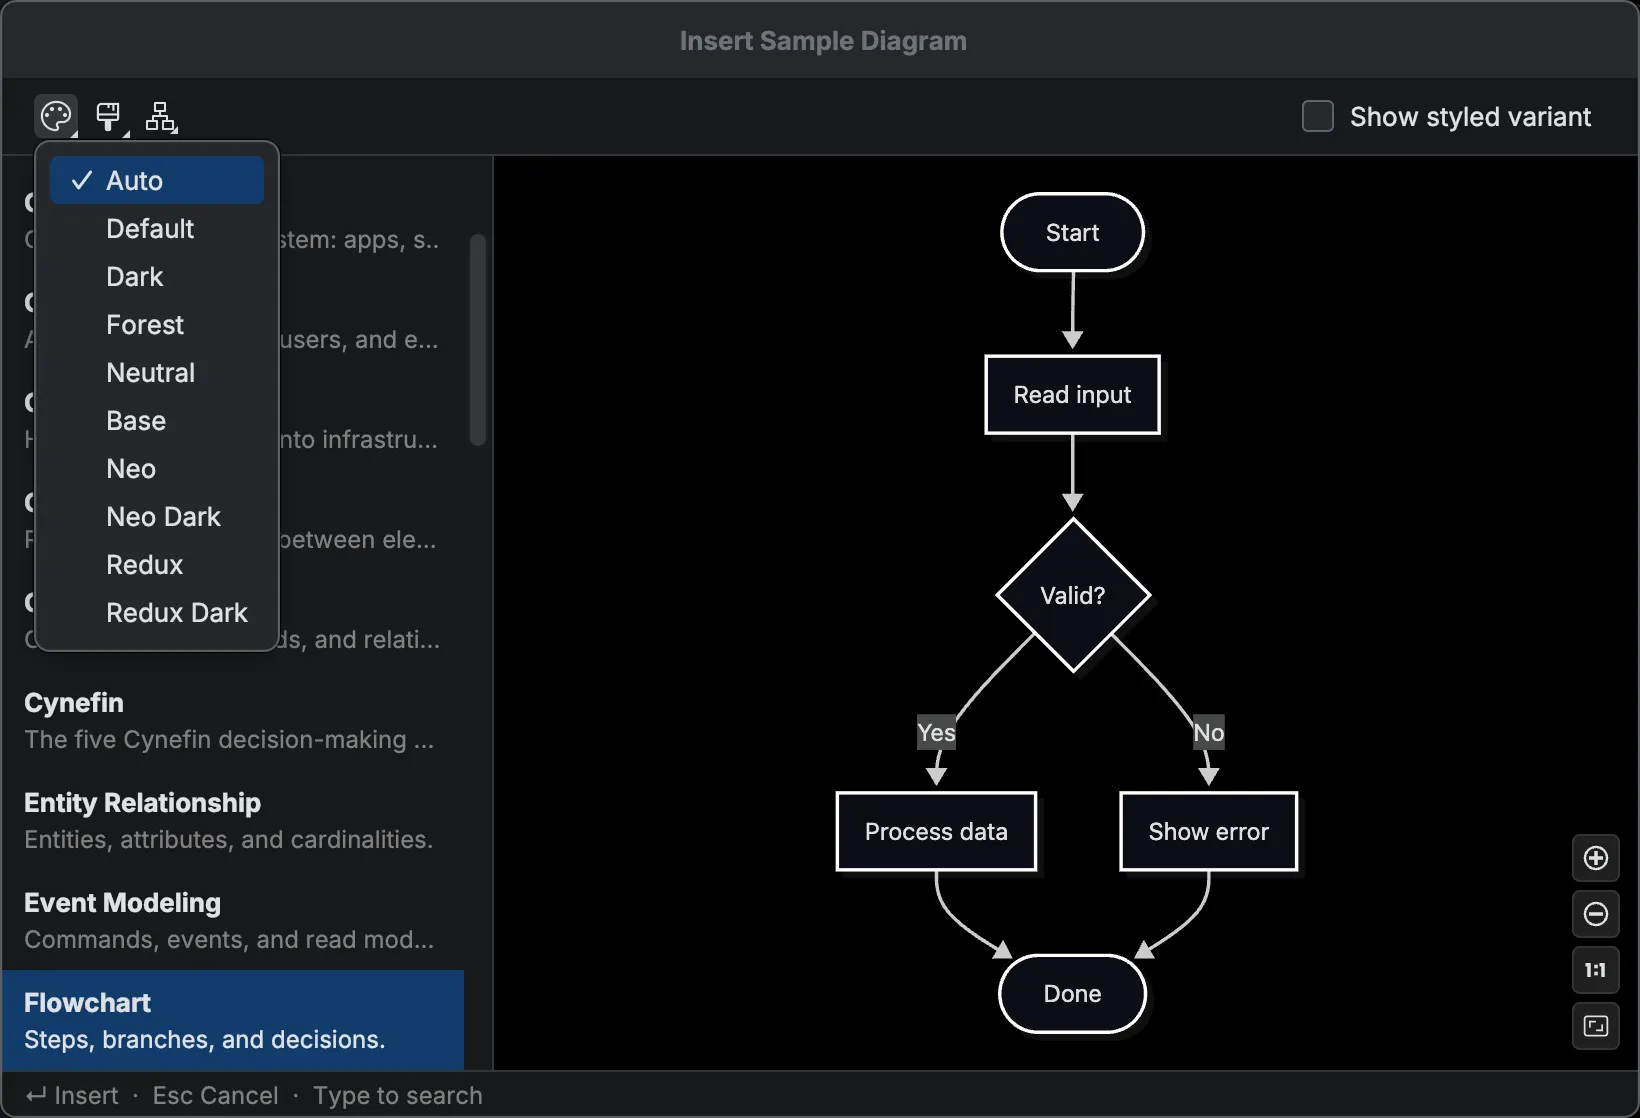Click the Valid? decision diamond
Image resolution: width=1640 pixels, height=1118 pixels.
click(1073, 595)
